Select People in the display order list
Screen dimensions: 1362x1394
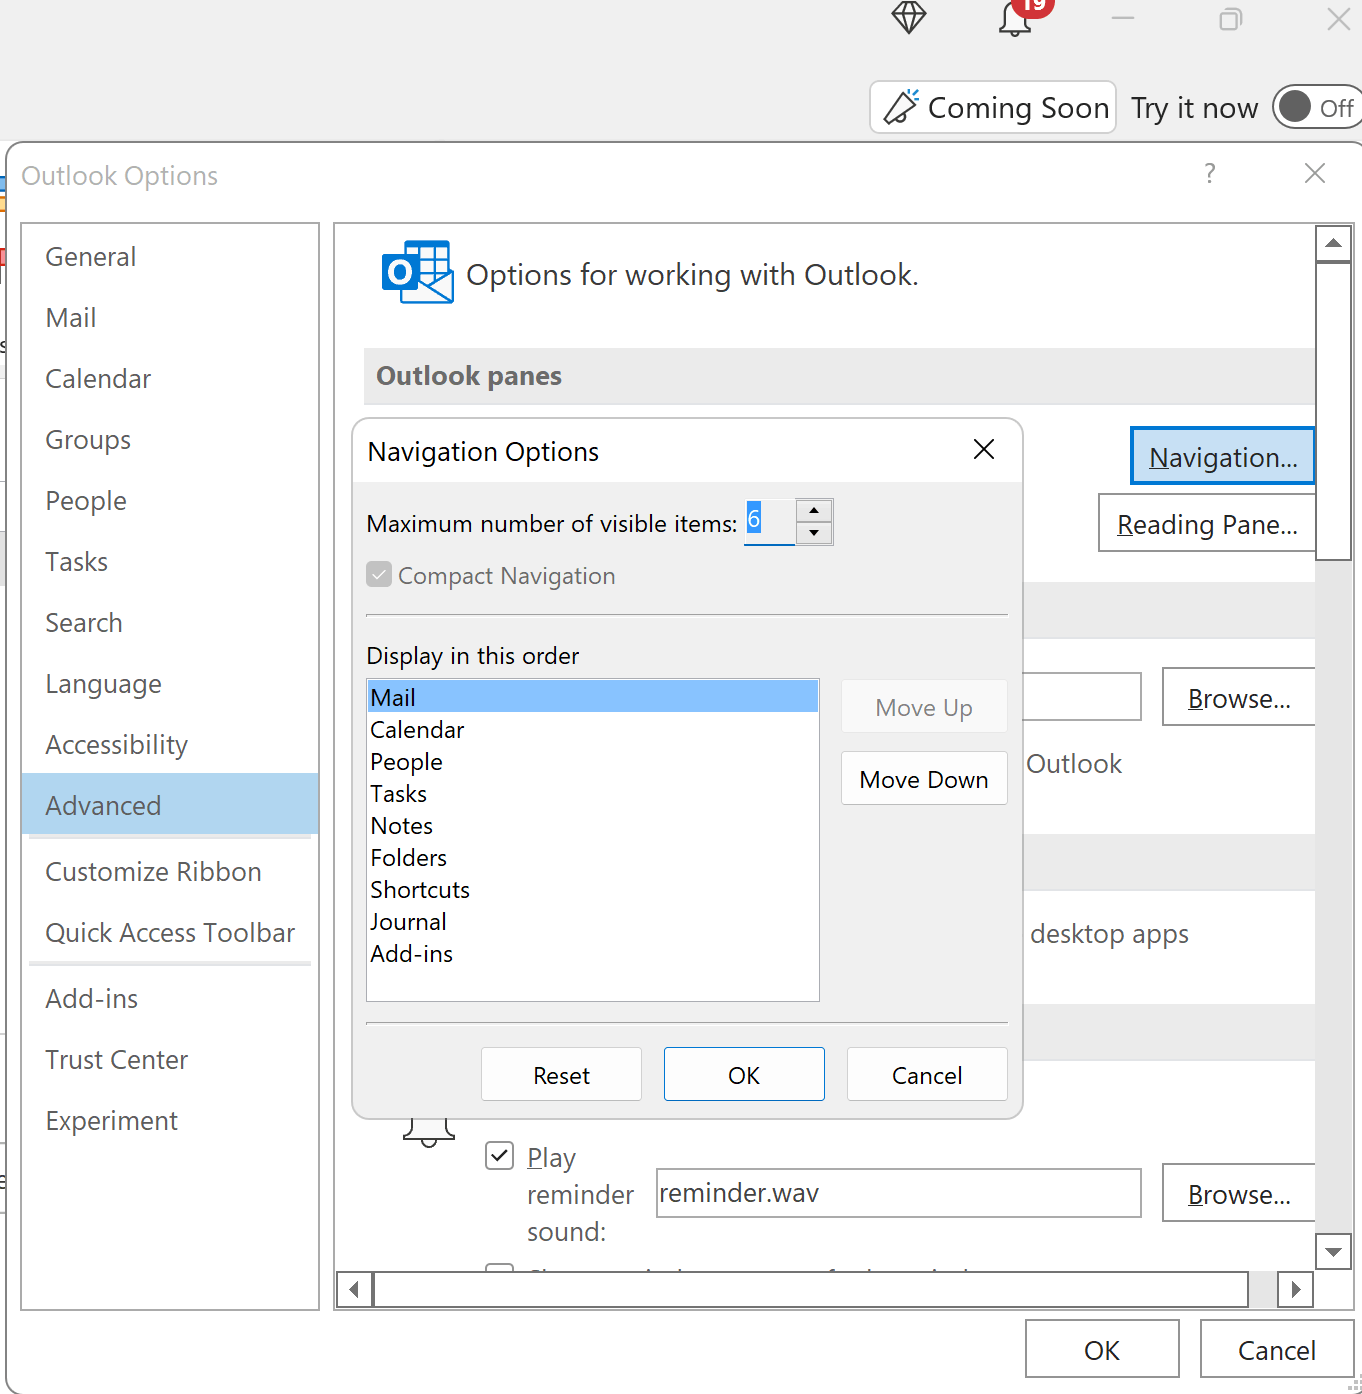click(593, 762)
